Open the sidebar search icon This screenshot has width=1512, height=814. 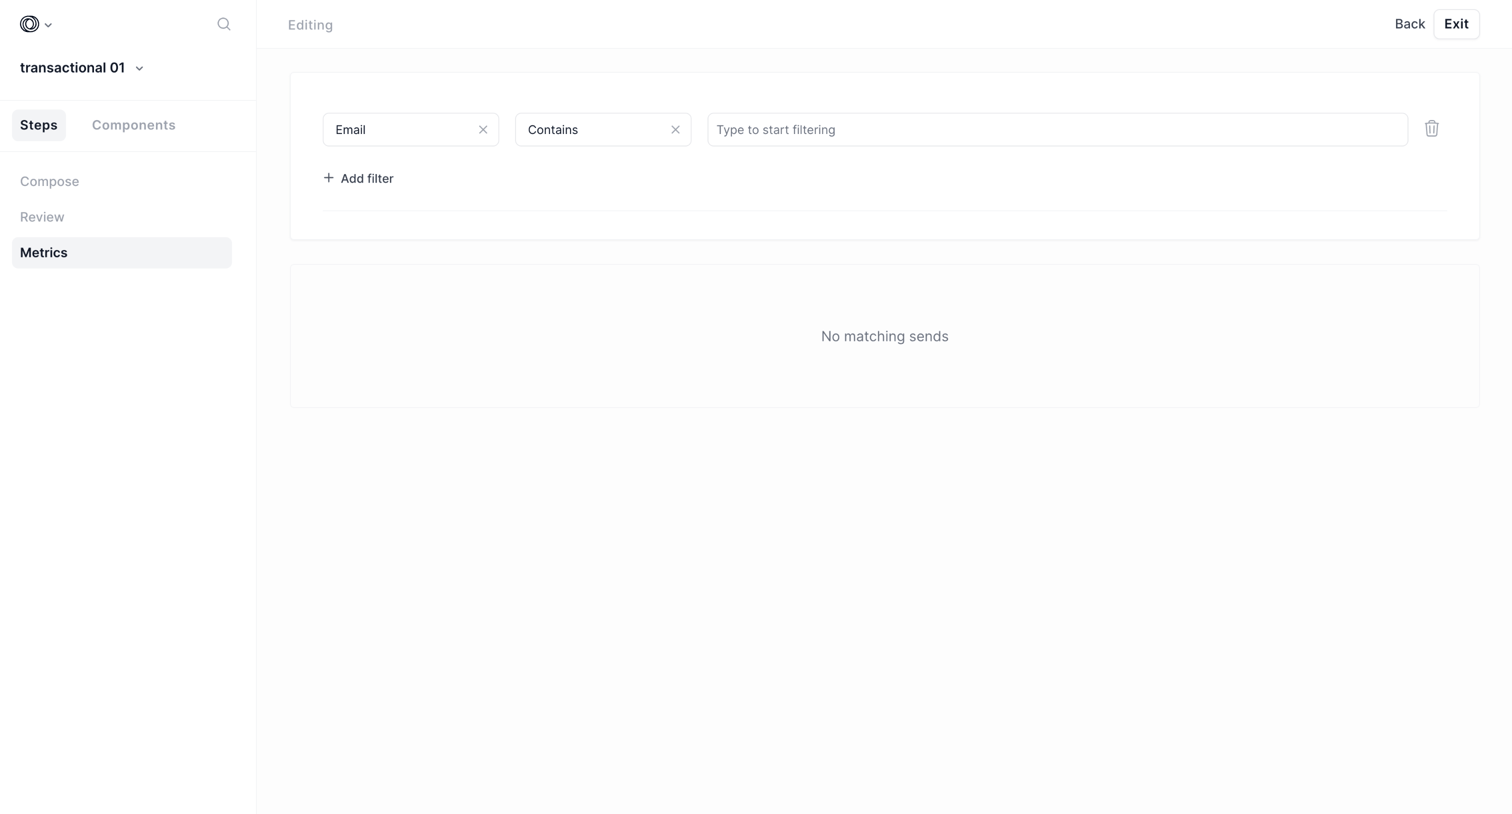point(224,24)
